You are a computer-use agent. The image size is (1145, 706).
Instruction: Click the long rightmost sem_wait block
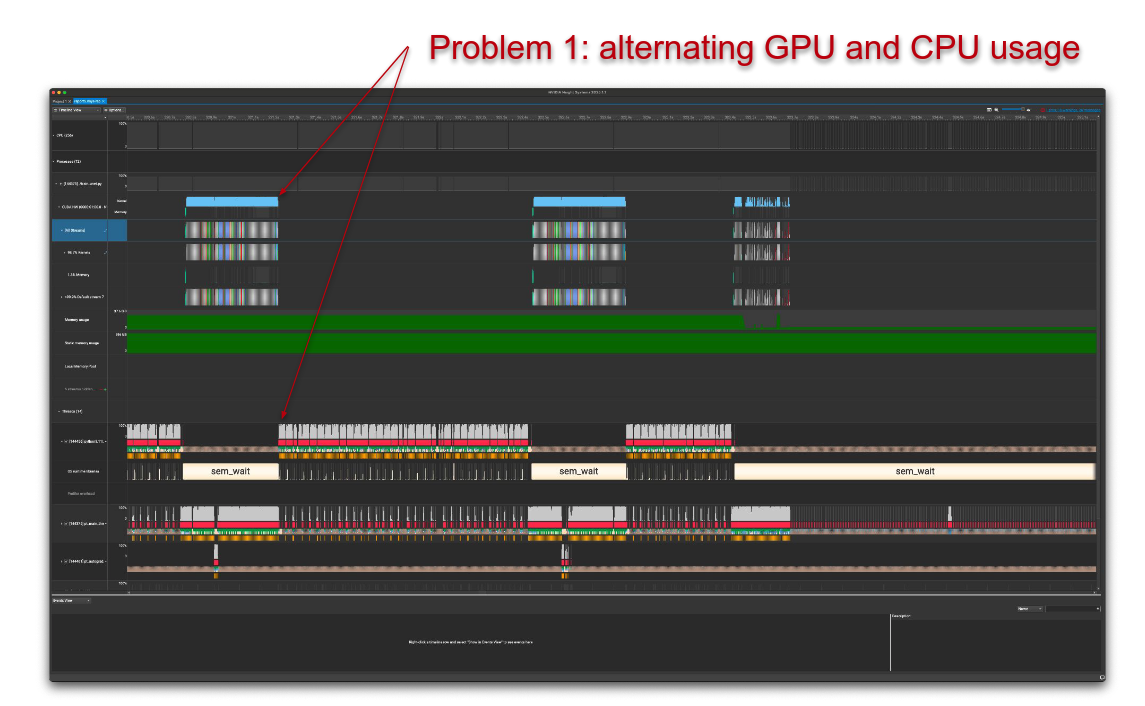click(914, 471)
